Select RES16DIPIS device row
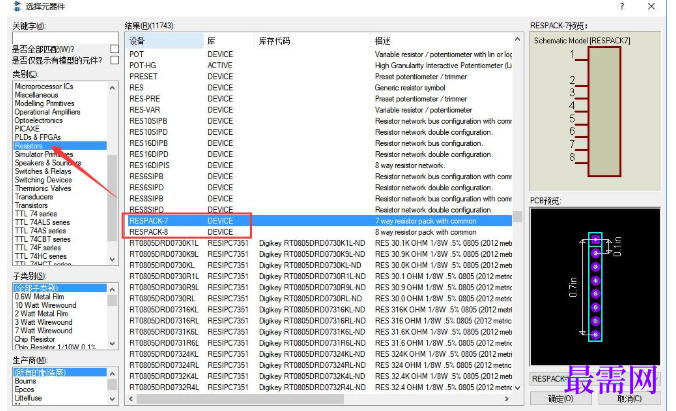Screen dimensions: 676x411 [319, 165]
